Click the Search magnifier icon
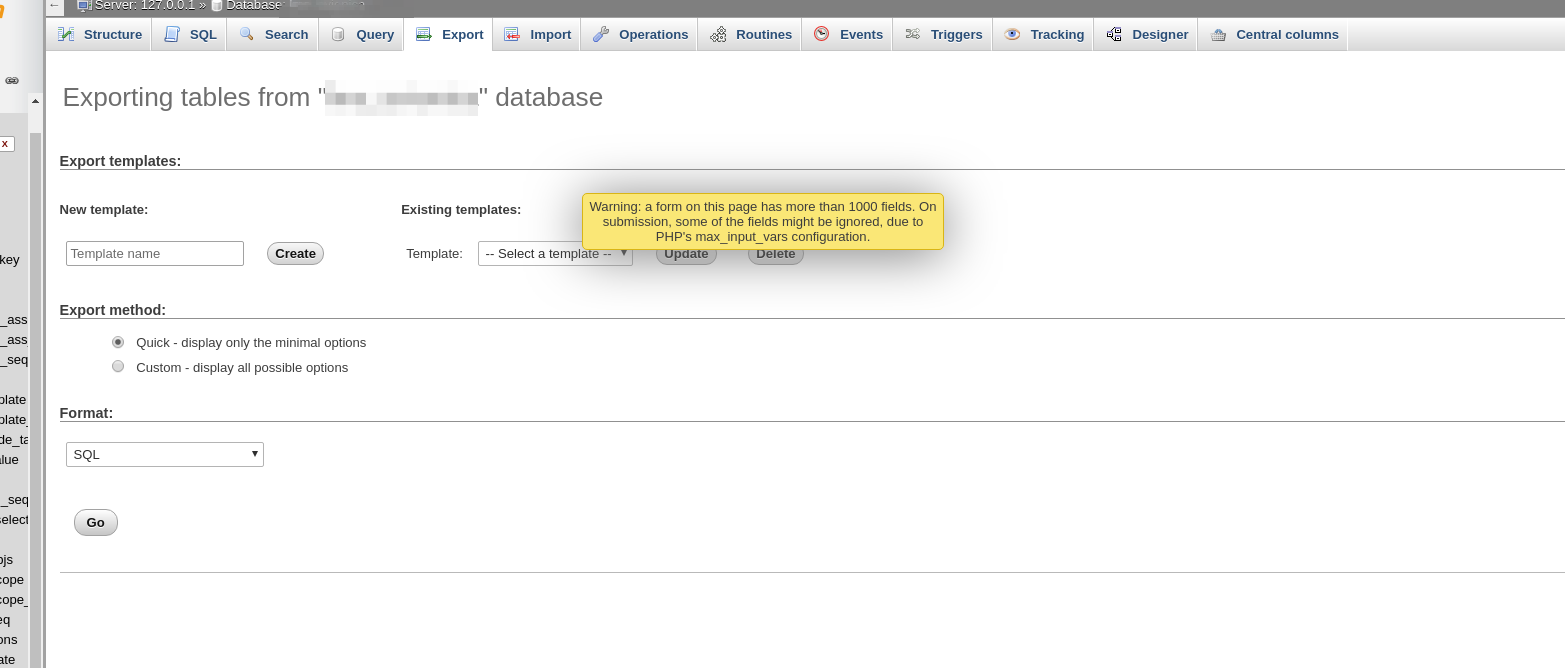Image resolution: width=1565 pixels, height=668 pixels. 247,34
